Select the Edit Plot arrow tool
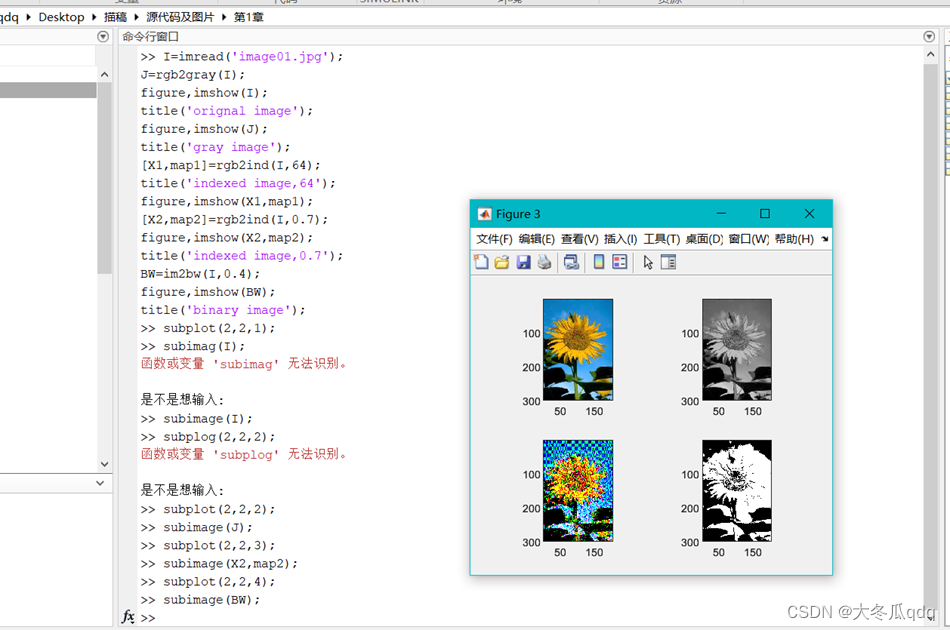Screen dimensions: 950x630 coord(648,262)
